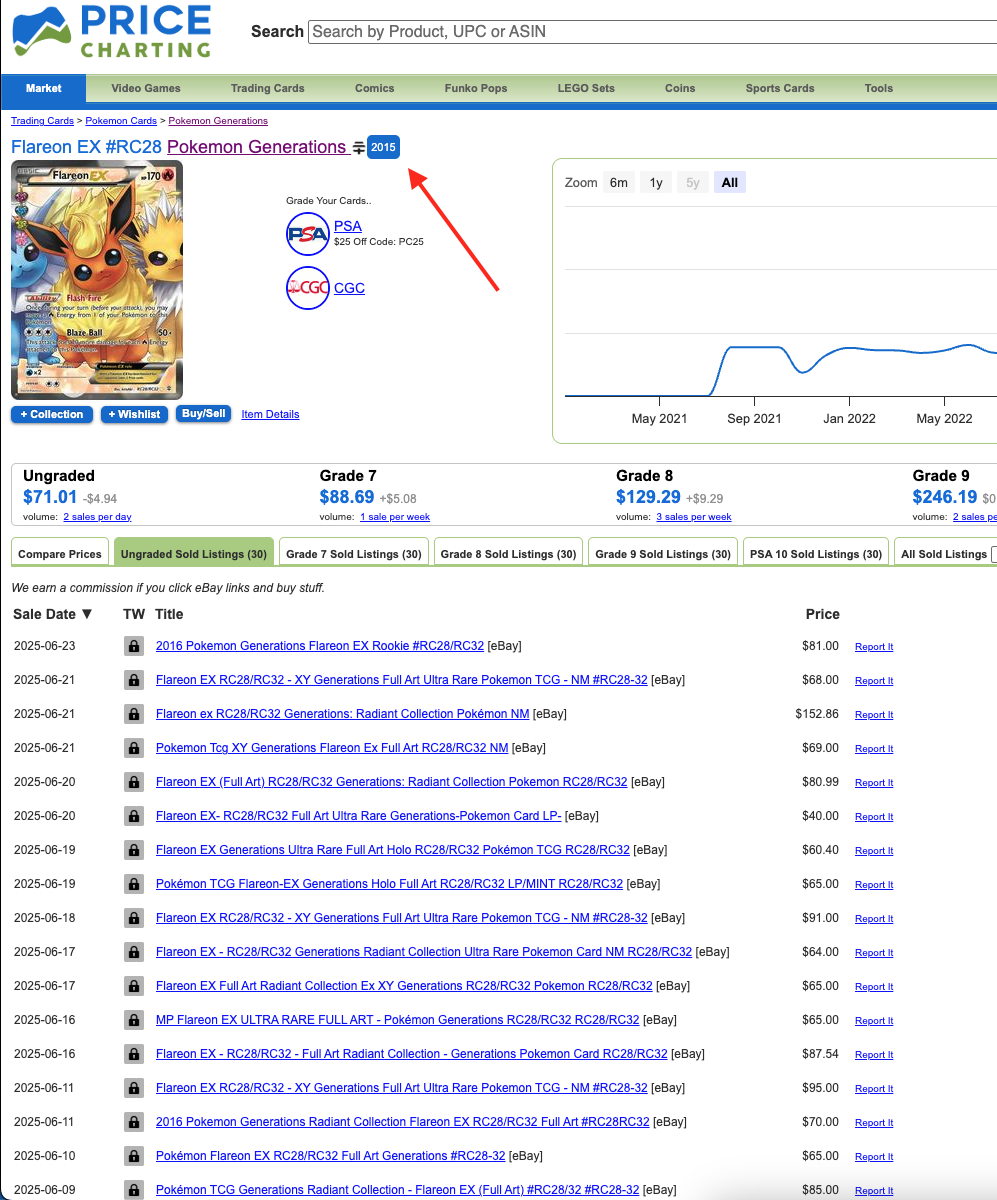Click the lock icon on the $70.00 listing row
The image size is (997, 1200).
[133, 1122]
